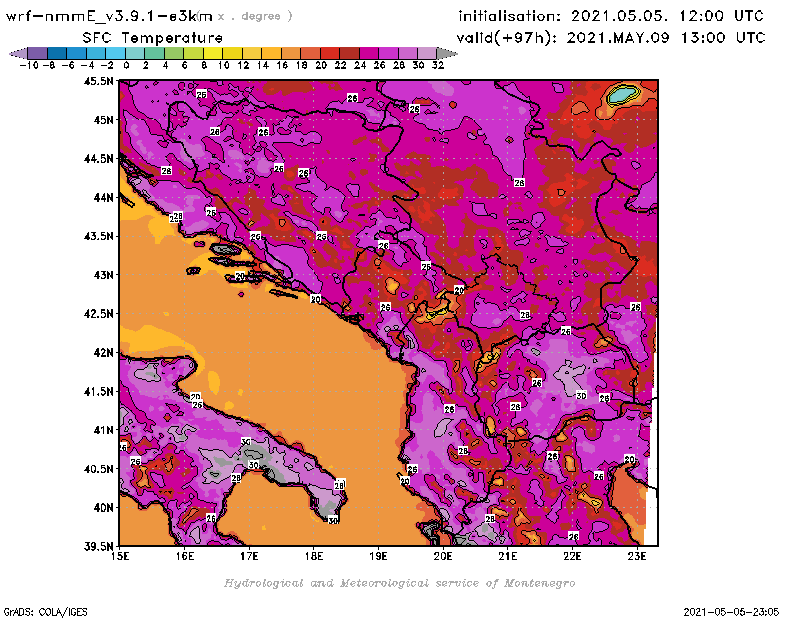Screen dimensions: 800x618
Task: Select the magenta 24 to 26 legend swatch
Action: 369,54
